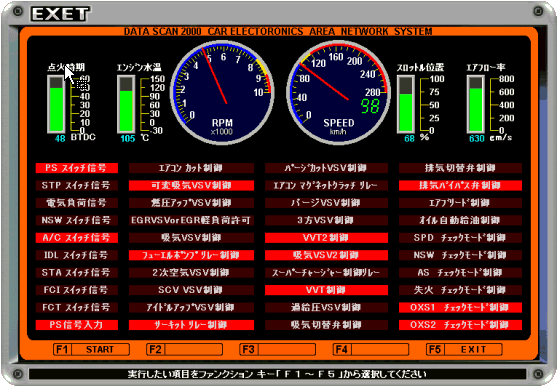The width and height of the screenshot is (558, 387).
Task: Click the EXET logo
Action: point(60,14)
